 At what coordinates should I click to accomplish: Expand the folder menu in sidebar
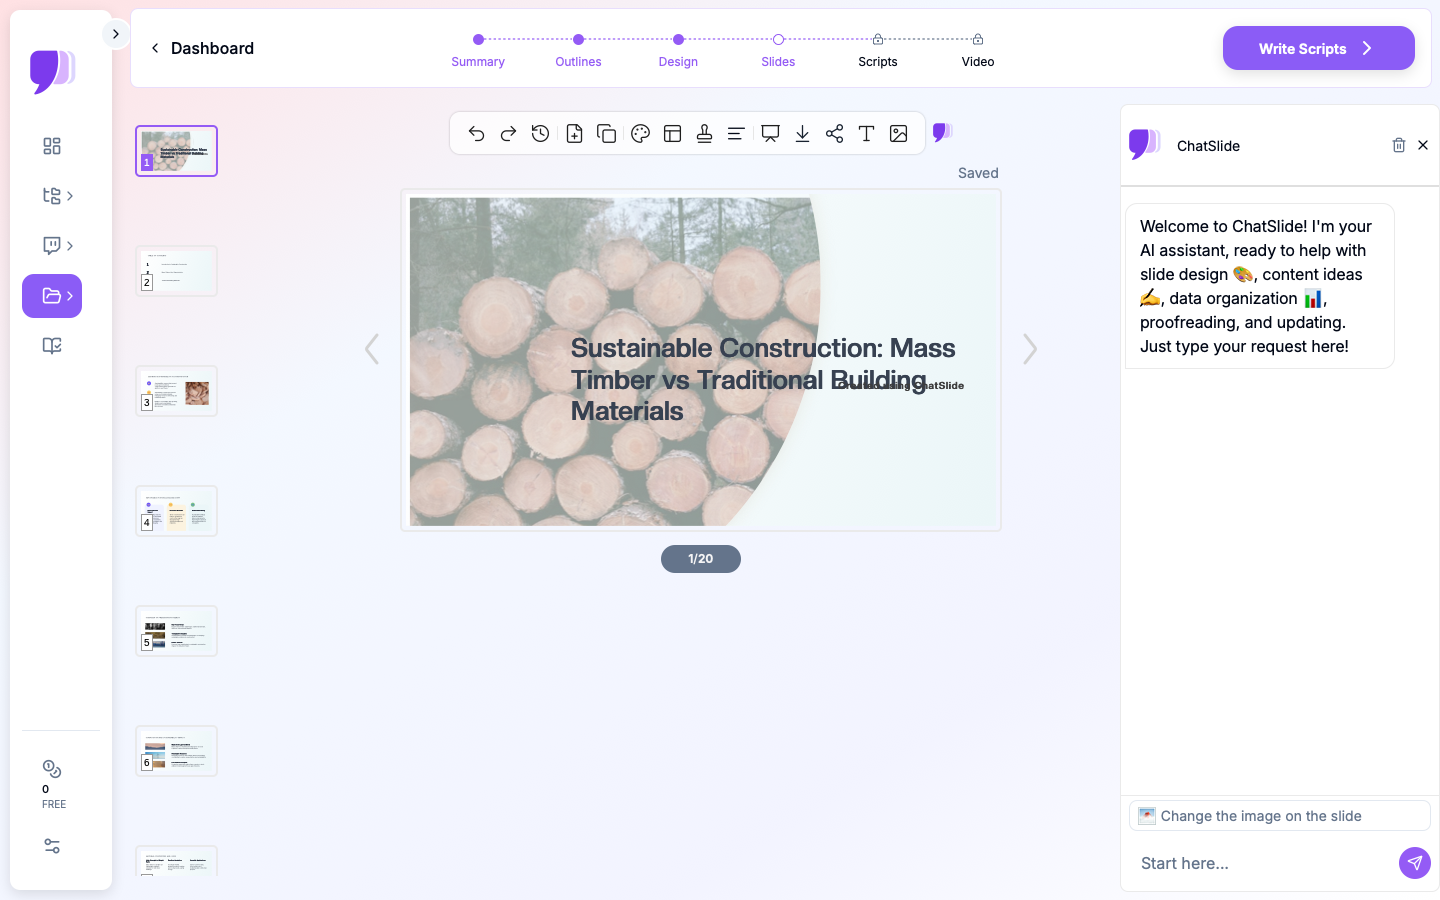[52, 296]
